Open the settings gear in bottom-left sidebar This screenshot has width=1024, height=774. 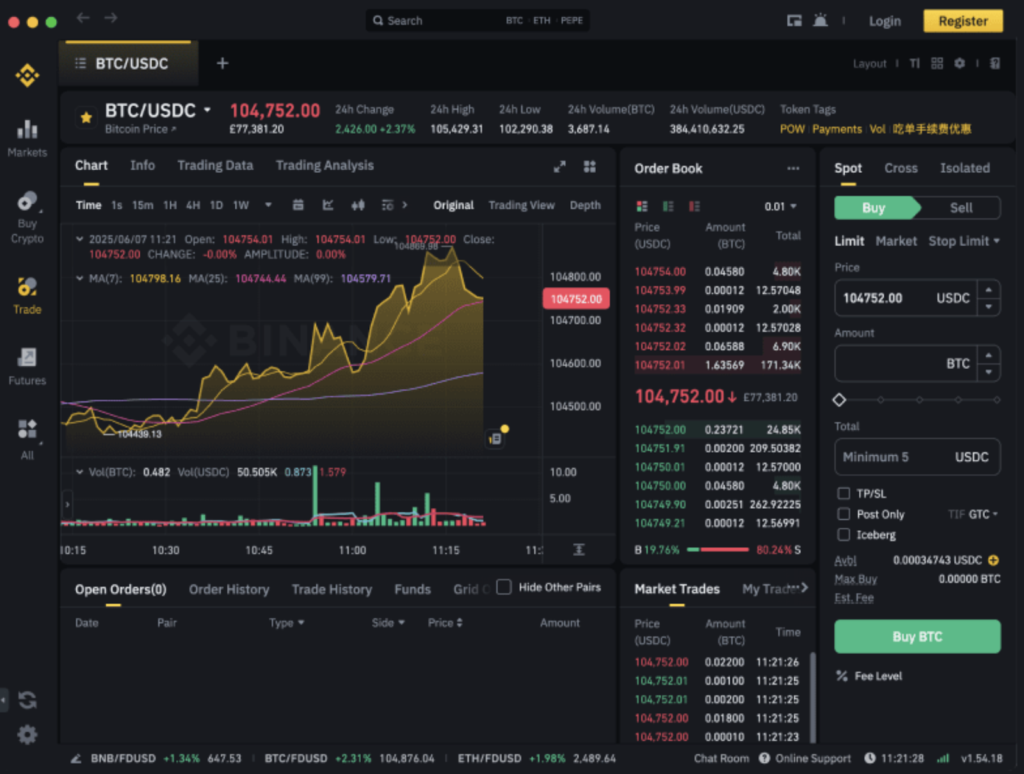pyautogui.click(x=27, y=735)
